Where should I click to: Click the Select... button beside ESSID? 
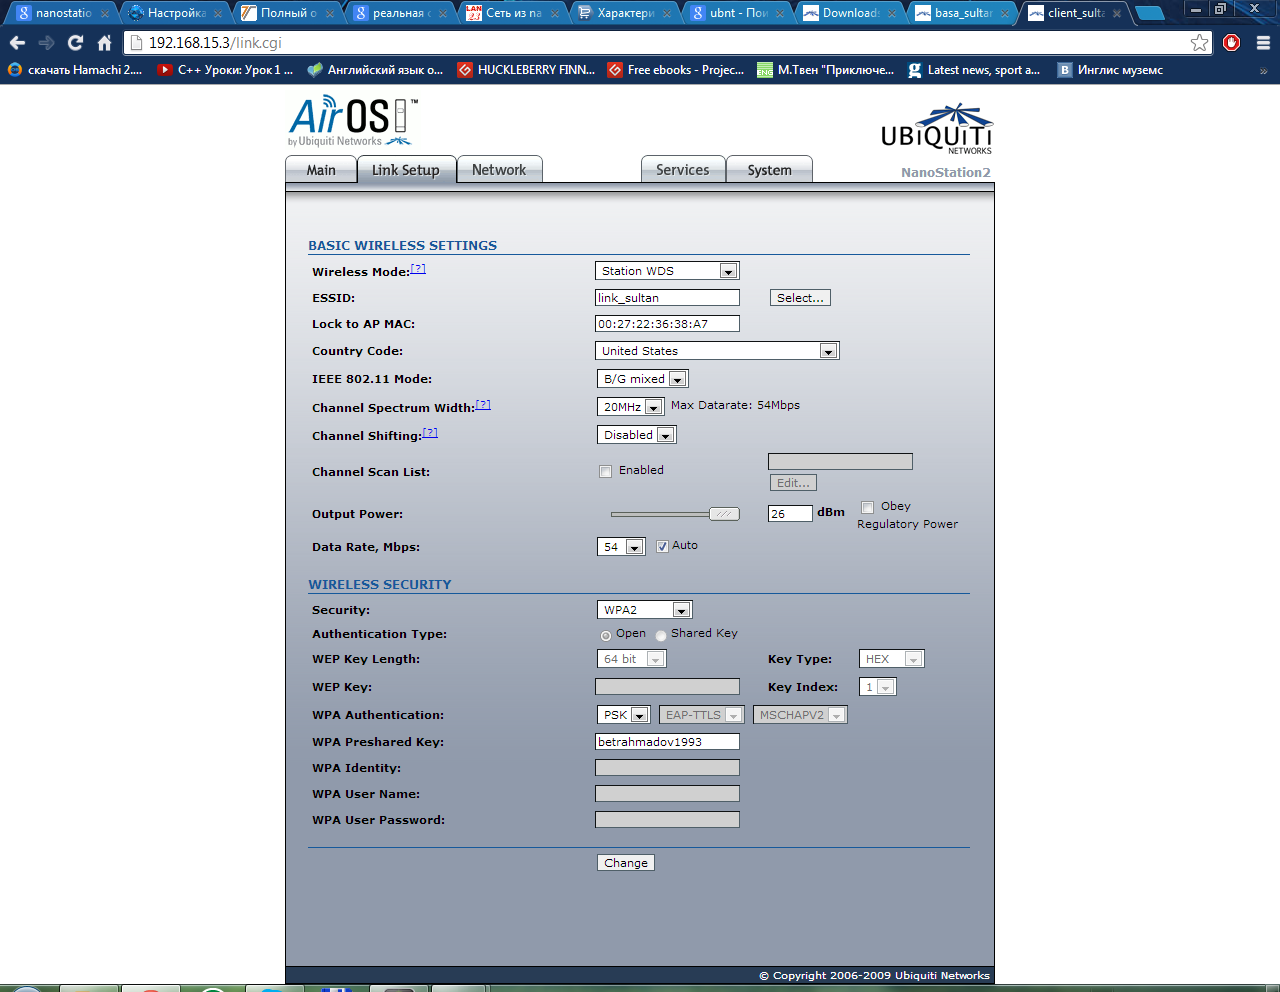800,298
